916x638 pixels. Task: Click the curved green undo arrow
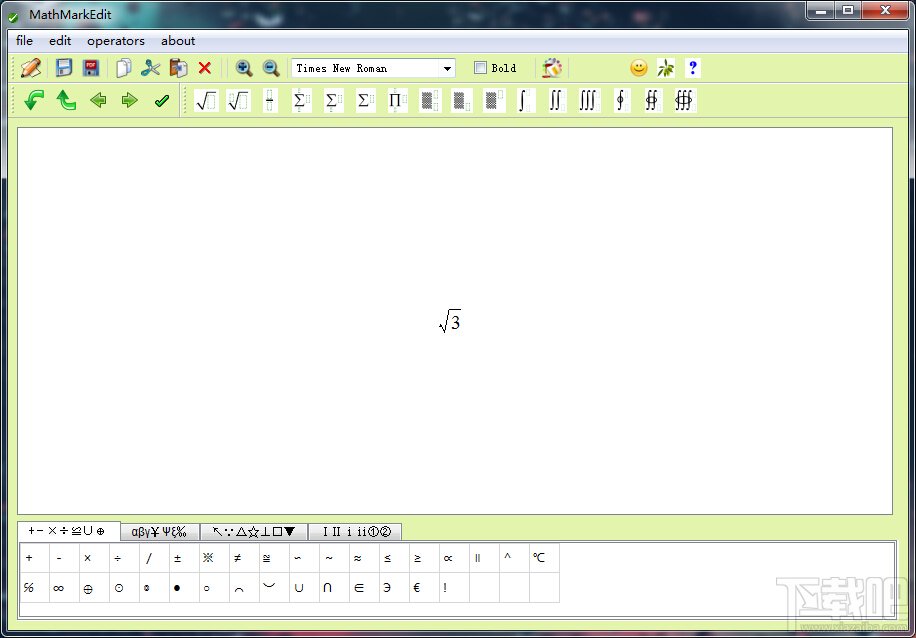[x=34, y=100]
